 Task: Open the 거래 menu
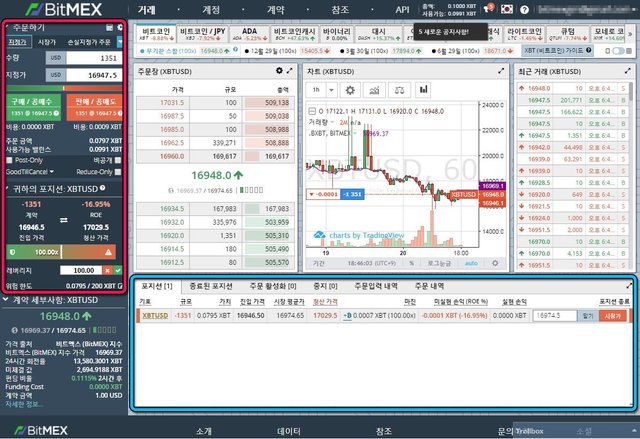tap(147, 9)
